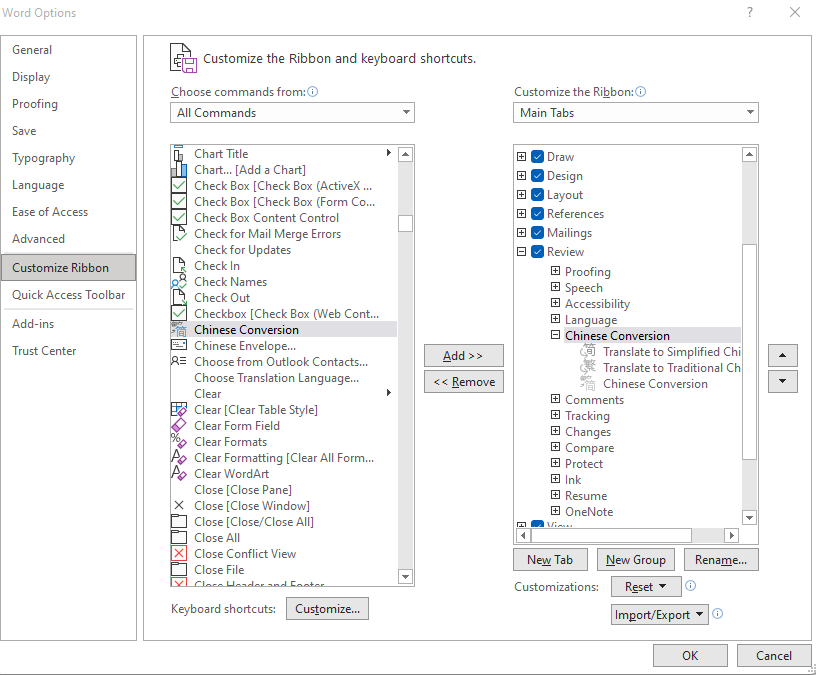Screen dimensions: 816x675
Task: Uncheck the Design tab checkbox
Action: pos(538,175)
